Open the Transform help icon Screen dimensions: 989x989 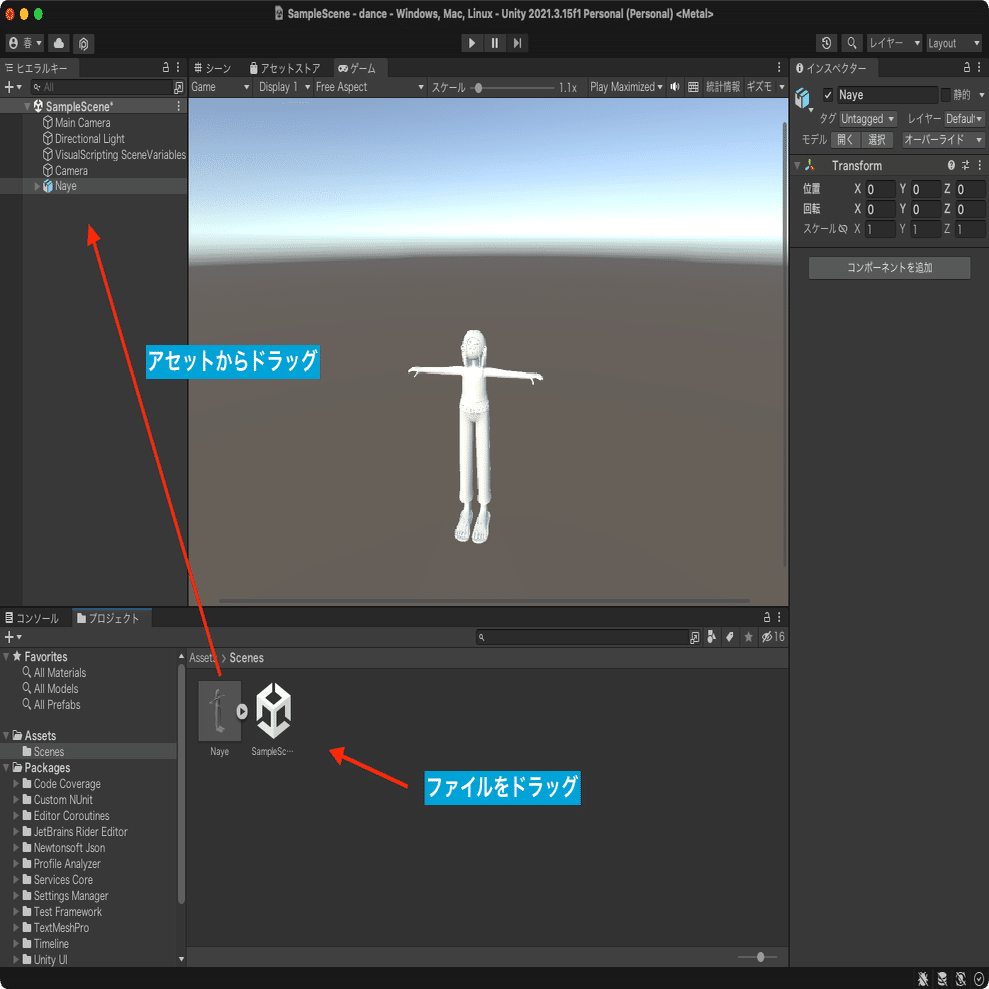pos(951,165)
